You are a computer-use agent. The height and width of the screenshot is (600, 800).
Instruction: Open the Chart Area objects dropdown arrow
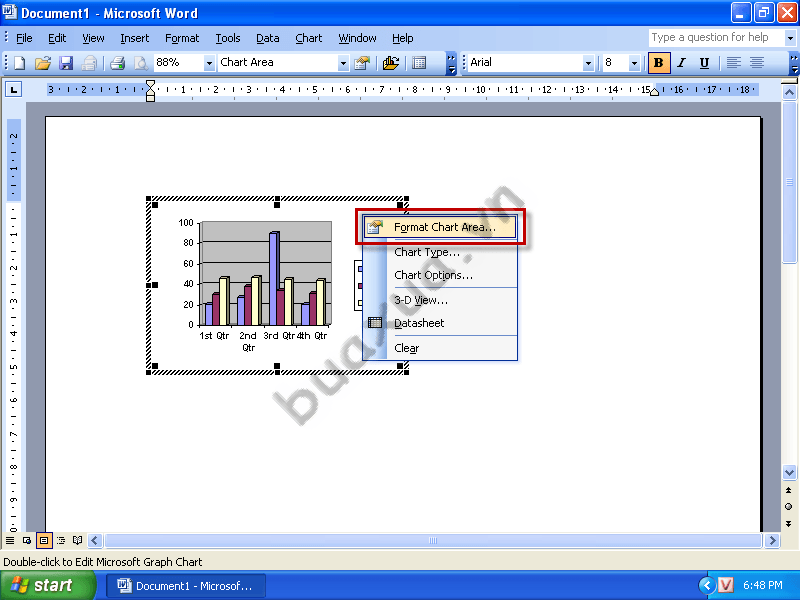[x=343, y=63]
